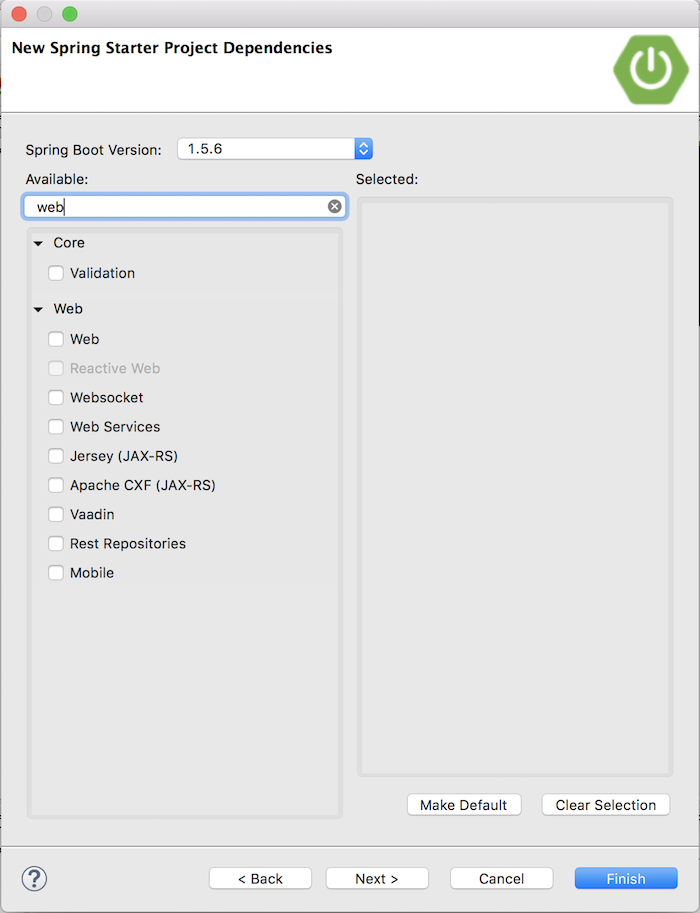Open the Spring Boot Version dropdown
700x913 pixels.
click(275, 148)
